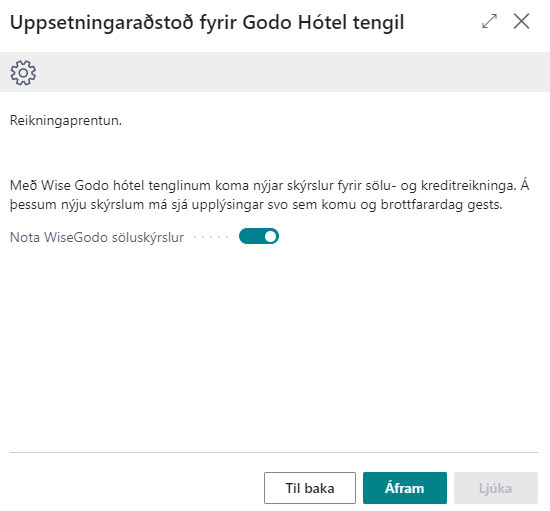Click the X icon at the top right
This screenshot has width=550, height=511.
[x=521, y=21]
